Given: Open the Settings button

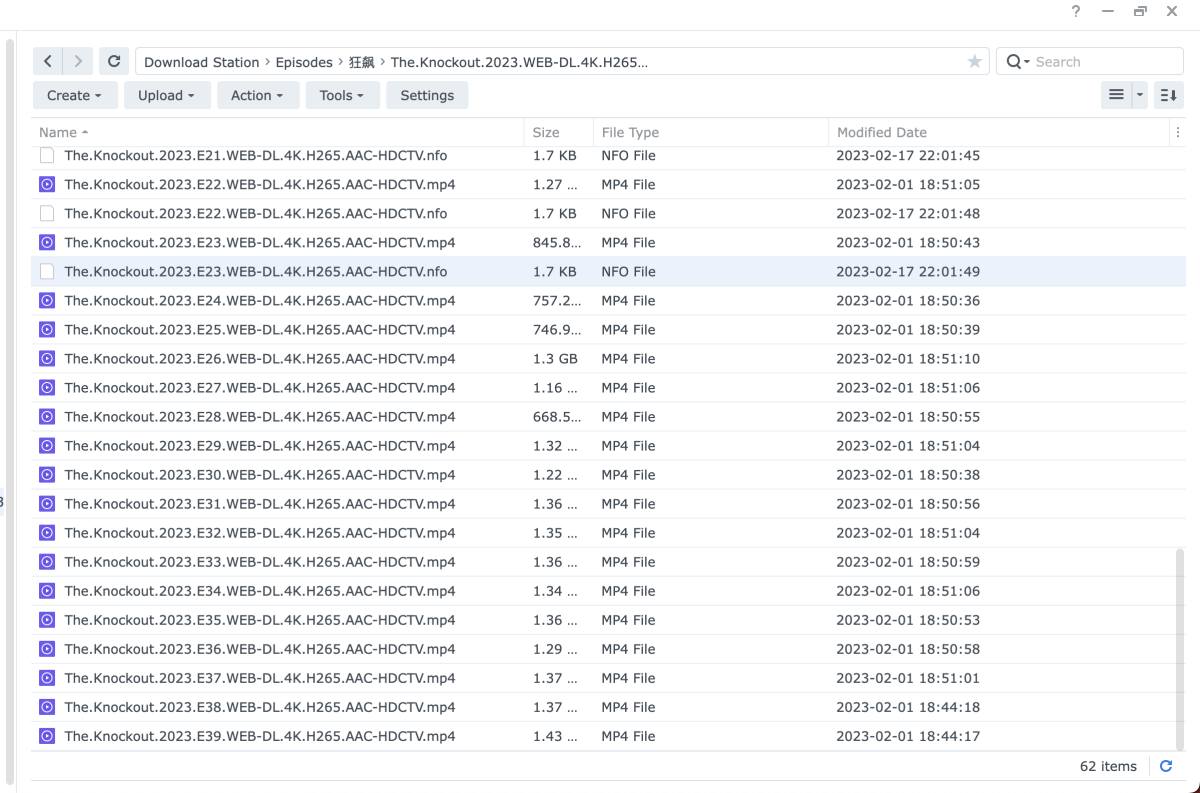Looking at the screenshot, I should pyautogui.click(x=427, y=95).
